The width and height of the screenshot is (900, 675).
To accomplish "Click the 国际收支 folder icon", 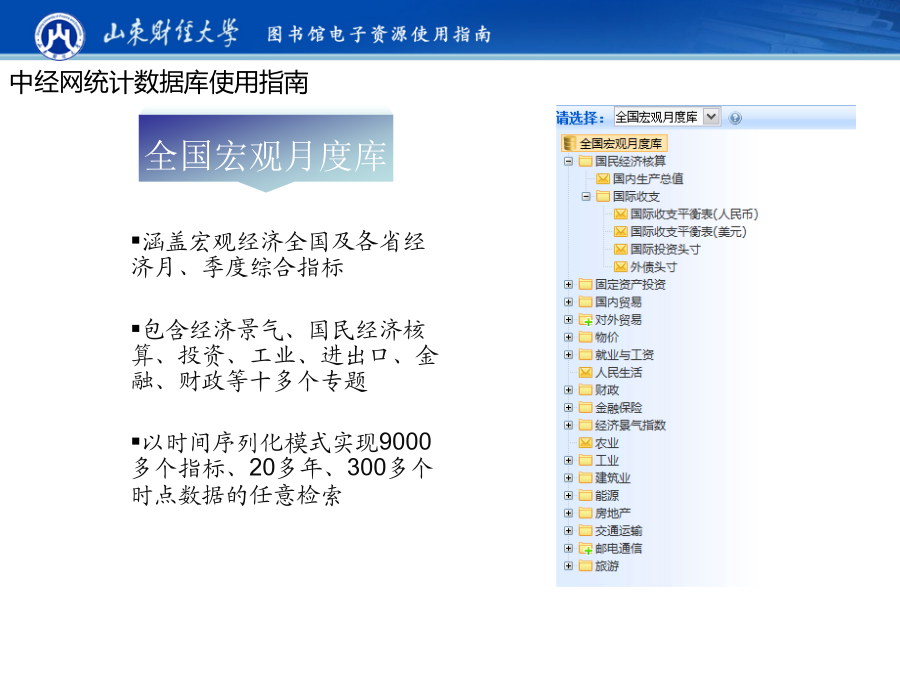I will pyautogui.click(x=603, y=196).
